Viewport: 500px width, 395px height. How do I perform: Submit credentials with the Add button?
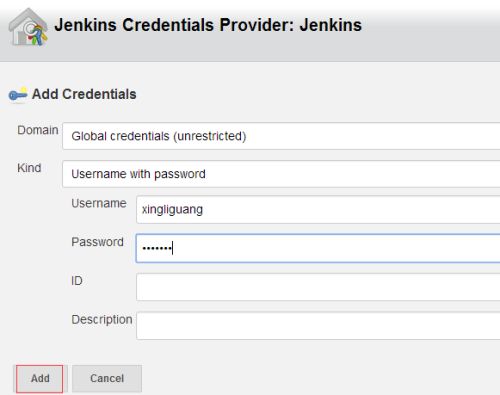tap(40, 379)
